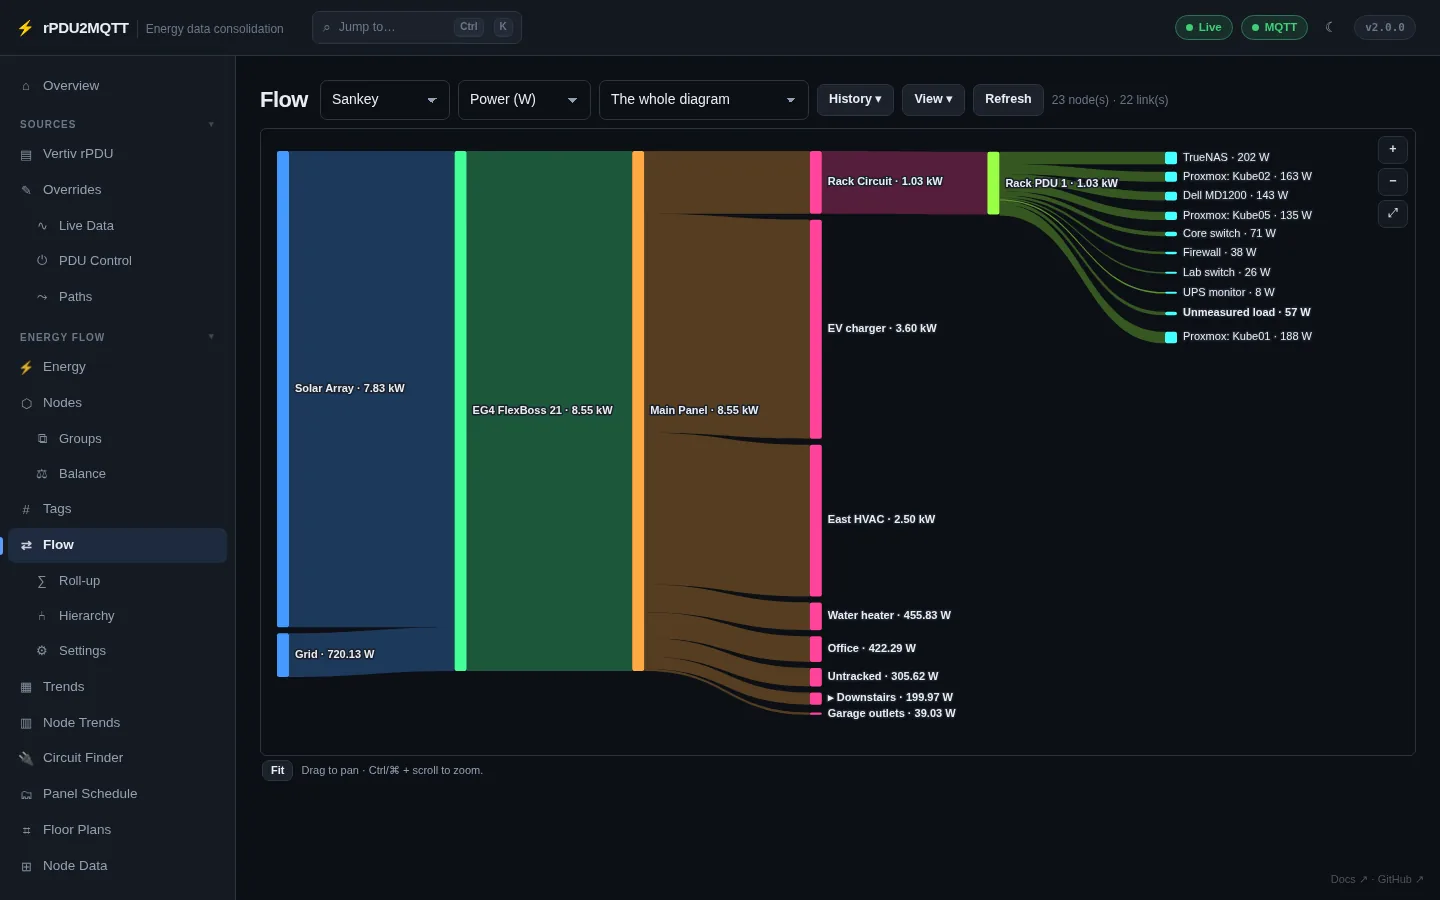Select the Water heater node label

(x=889, y=615)
